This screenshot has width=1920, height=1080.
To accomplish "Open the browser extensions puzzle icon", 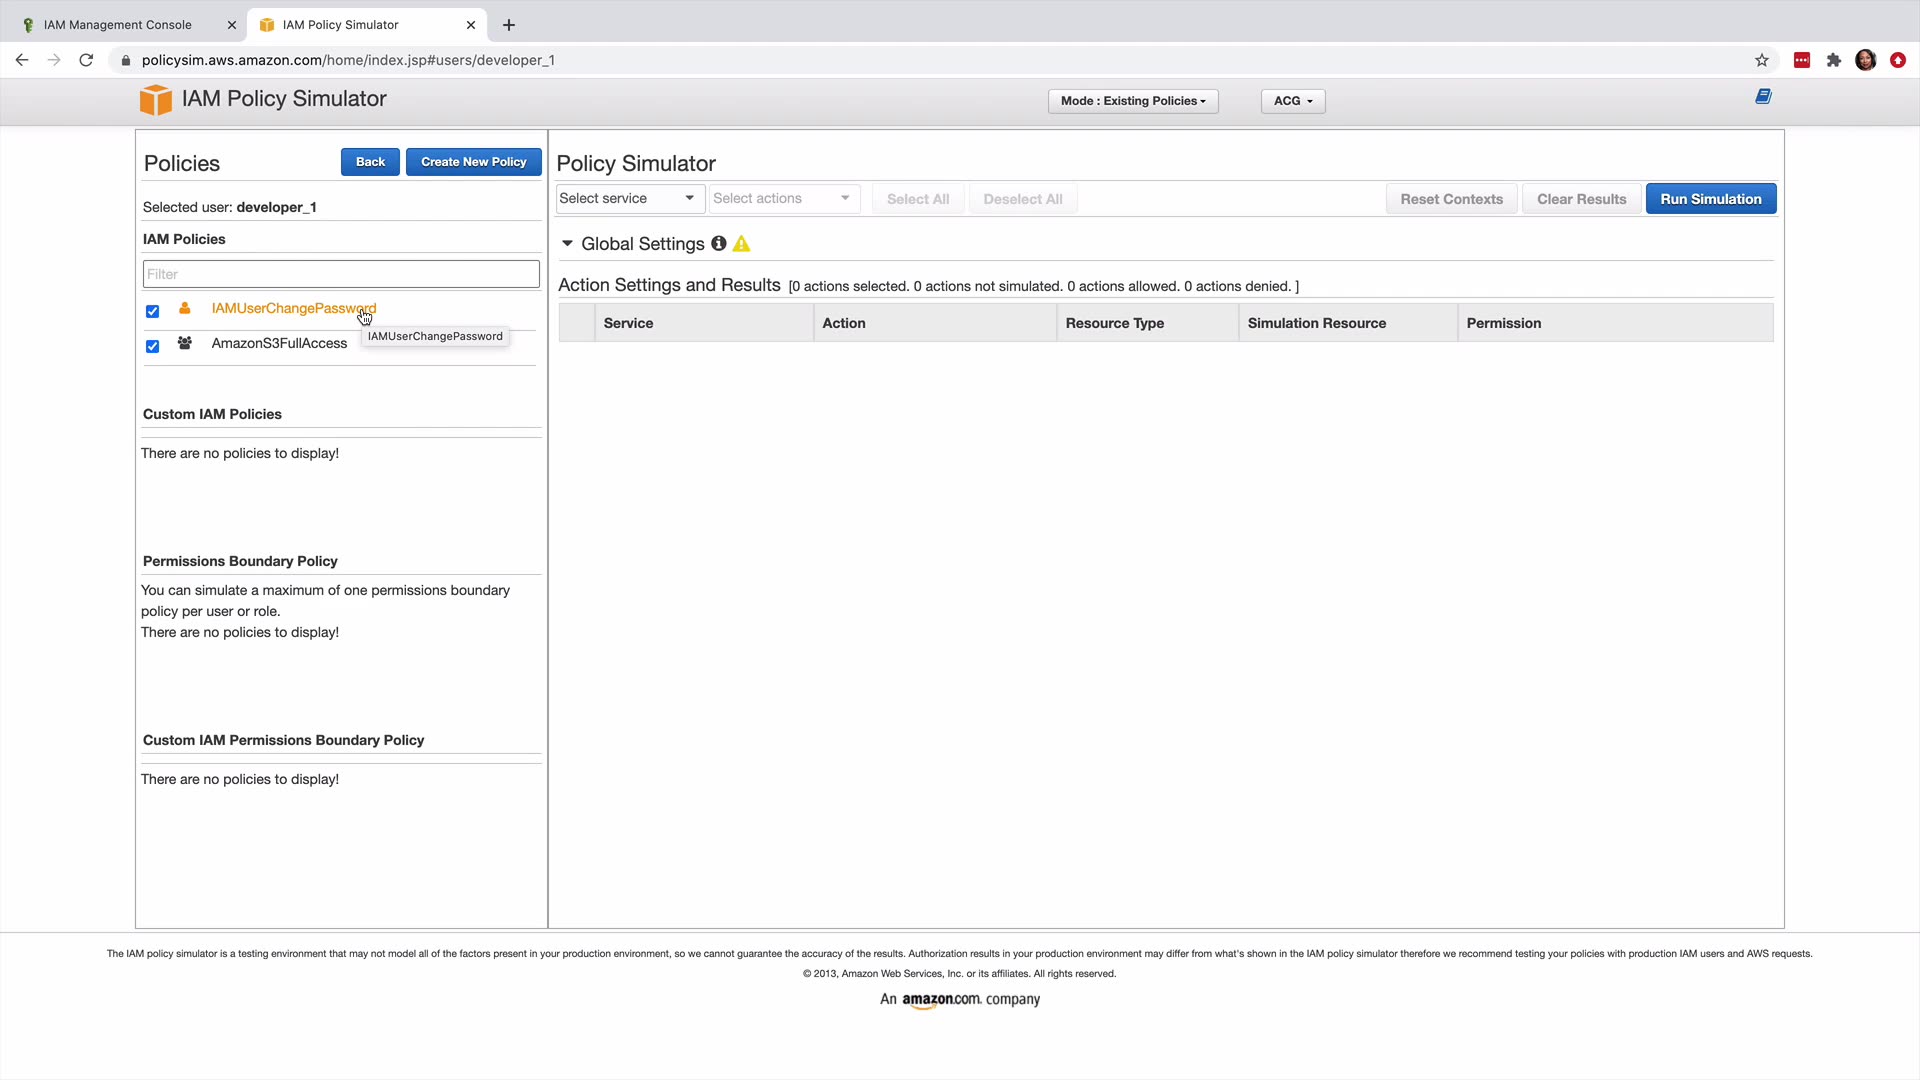I will 1833,60.
